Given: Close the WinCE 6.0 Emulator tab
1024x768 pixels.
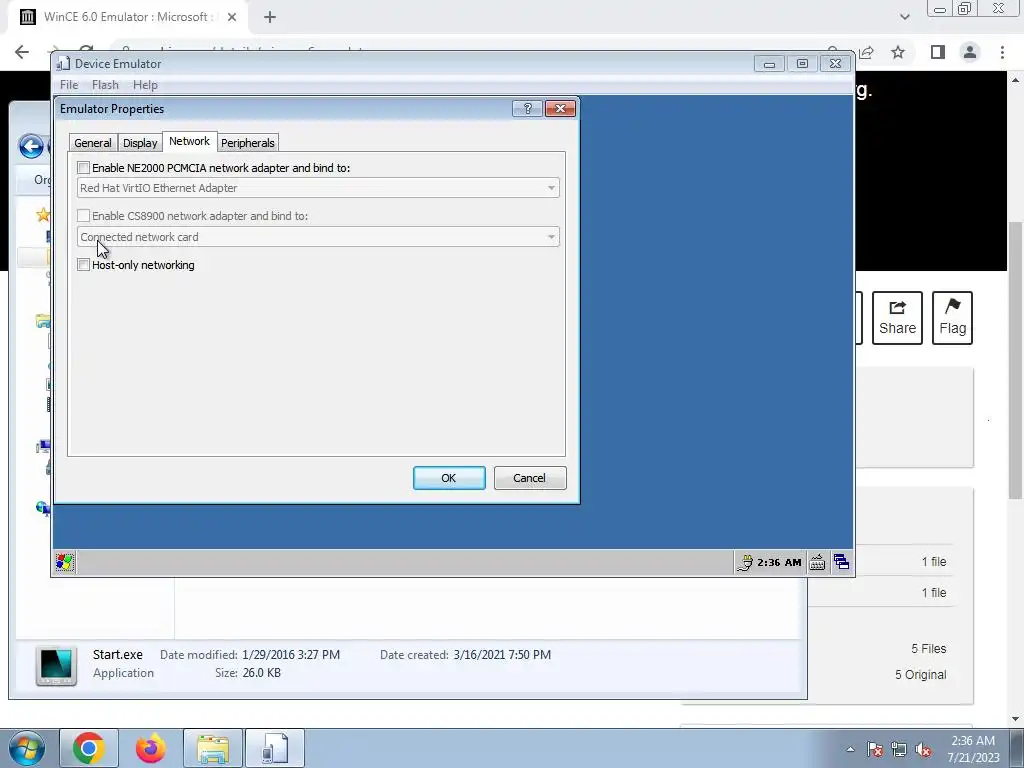Looking at the screenshot, I should (232, 18).
